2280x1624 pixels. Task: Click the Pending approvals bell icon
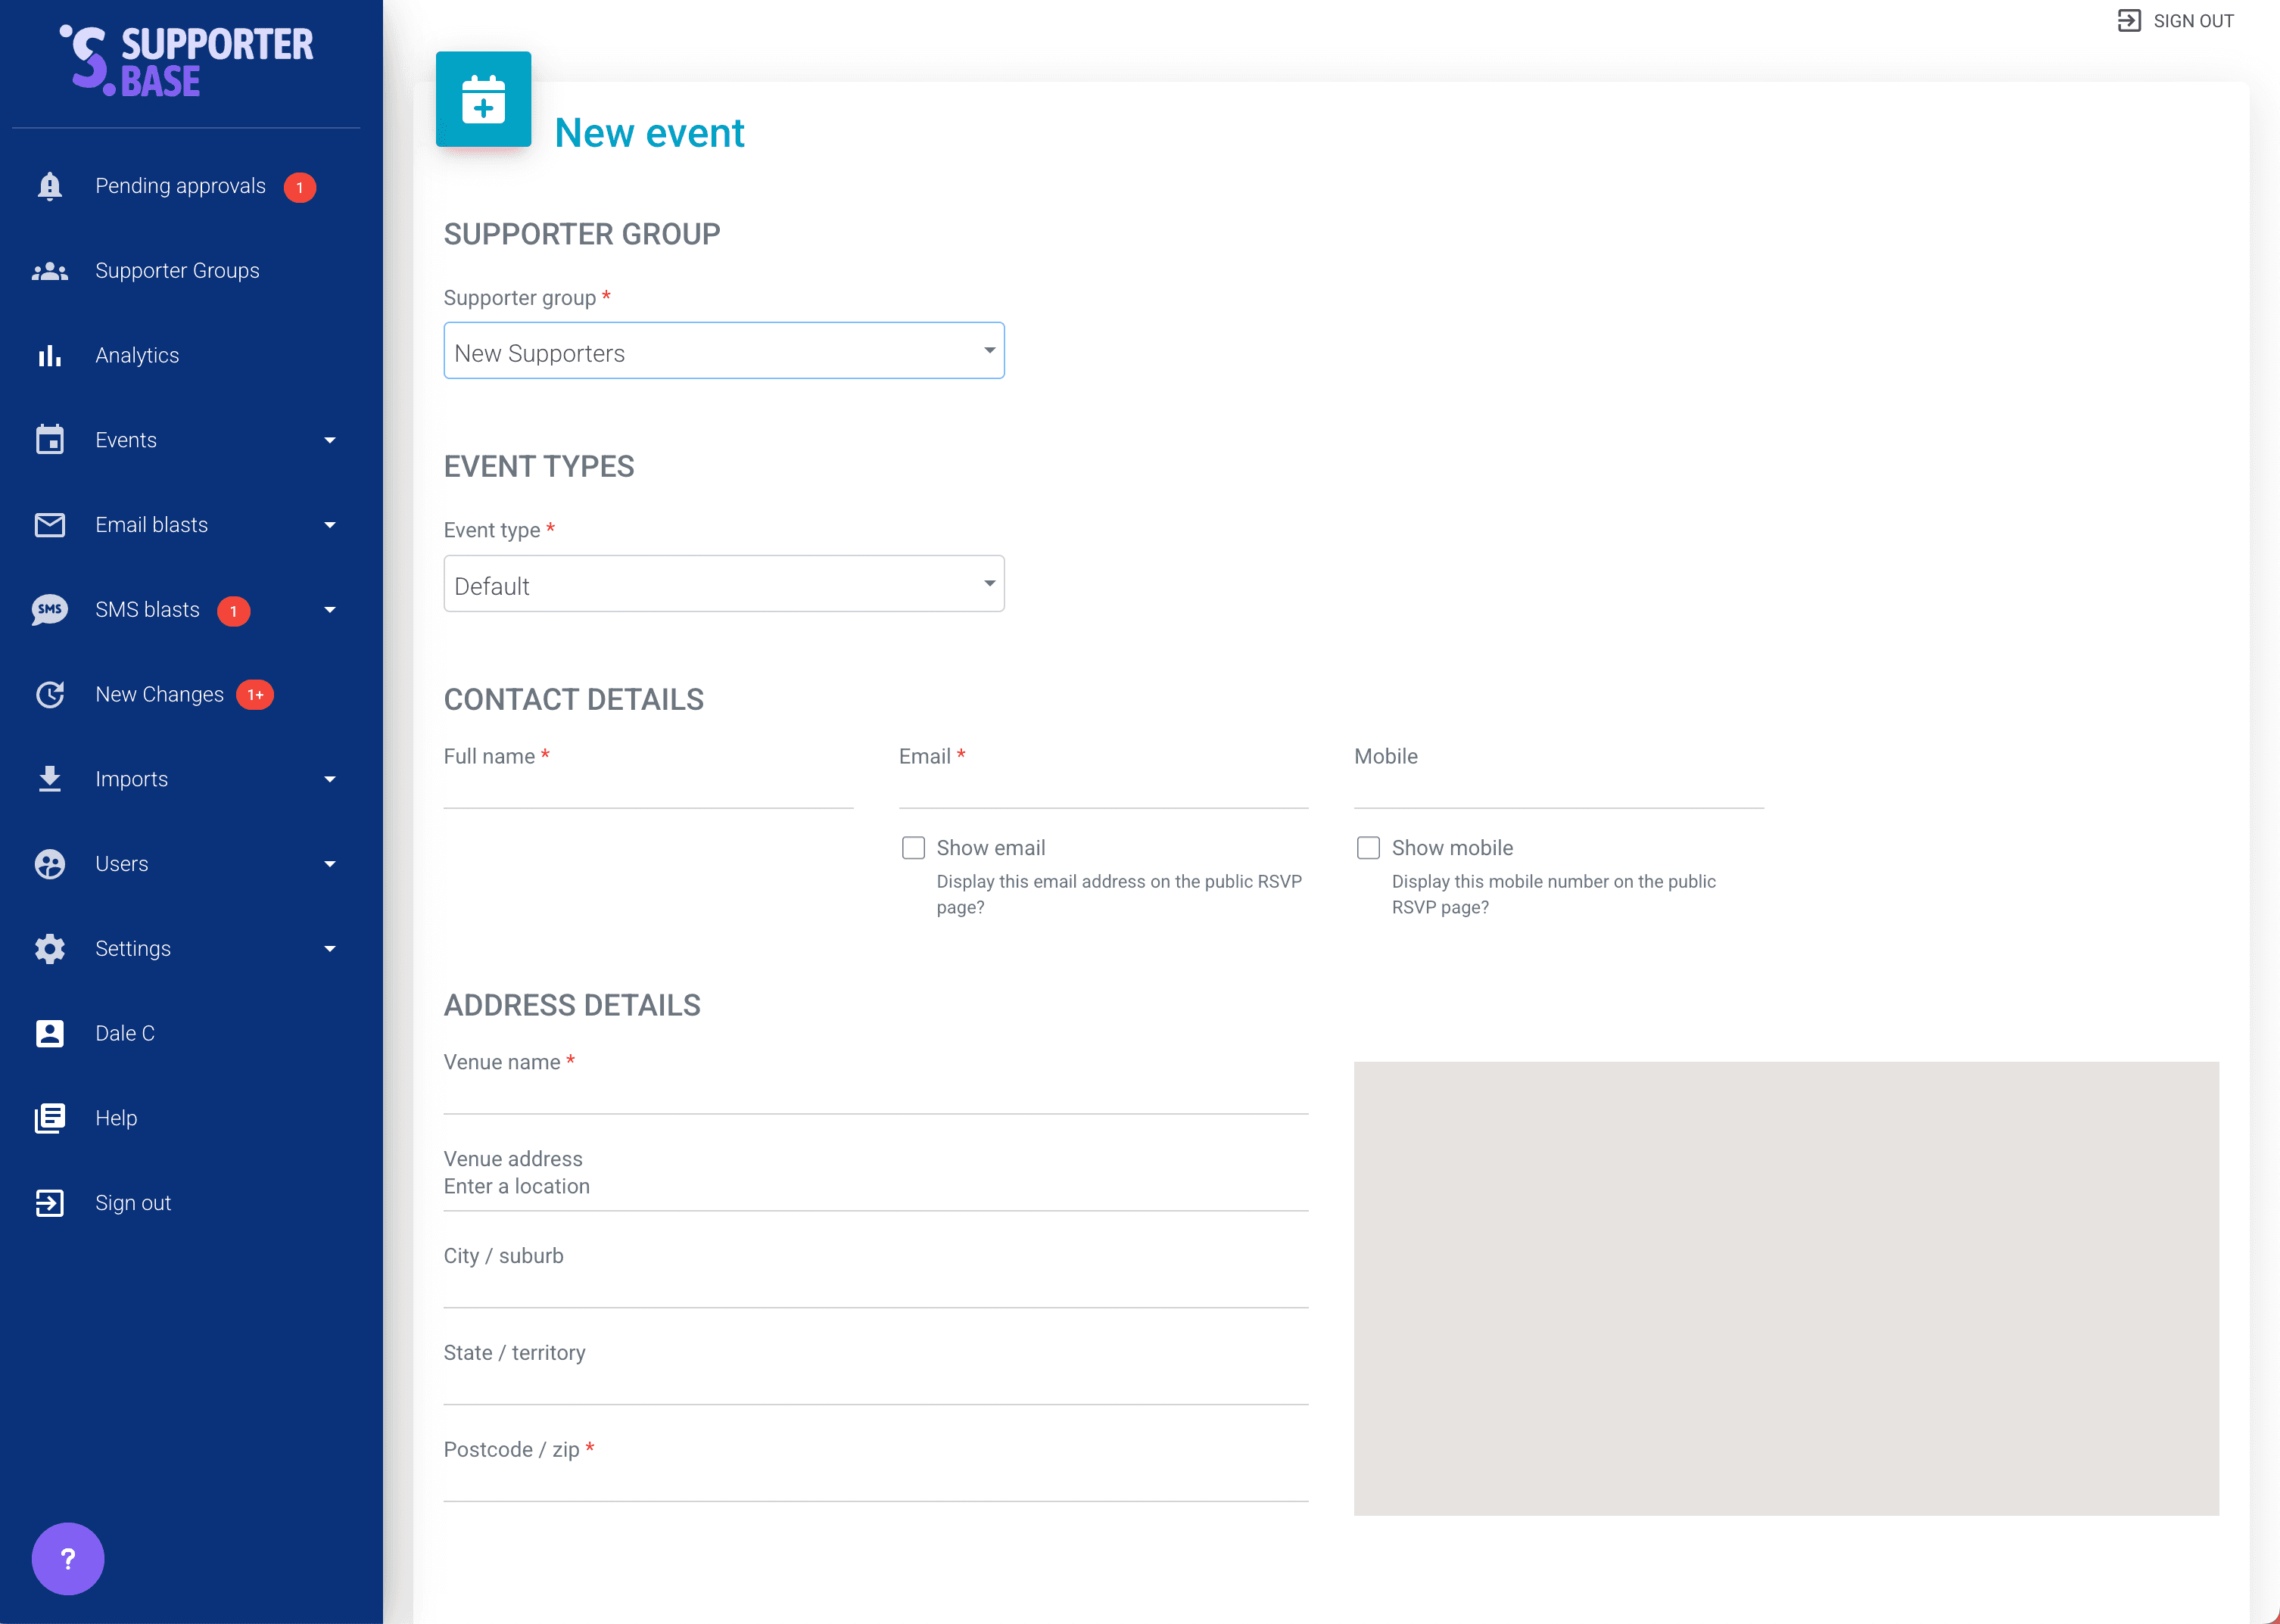coord(49,186)
